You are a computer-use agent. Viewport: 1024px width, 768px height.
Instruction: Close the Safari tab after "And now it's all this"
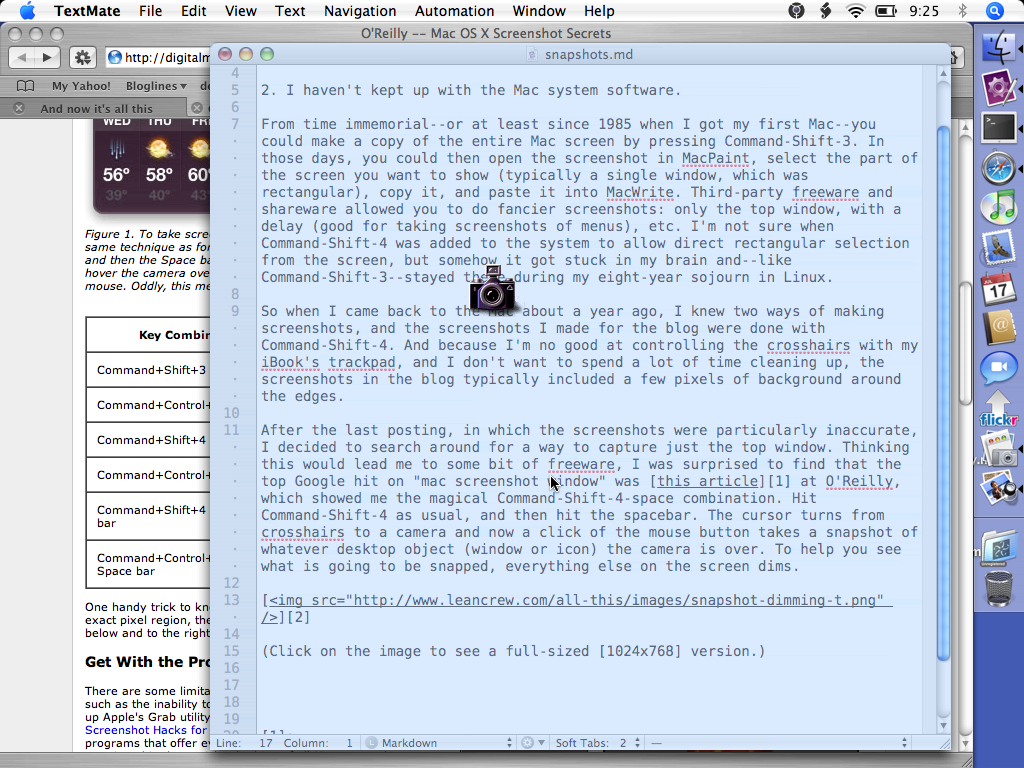(197, 108)
